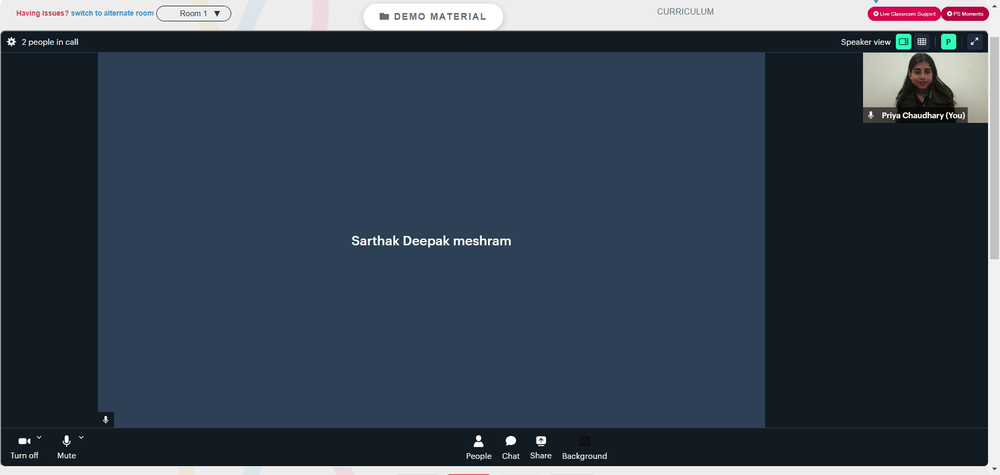Screen dimensions: 1000x475
Task: Open DEMO MATERIAL tab
Action: [x=433, y=17]
